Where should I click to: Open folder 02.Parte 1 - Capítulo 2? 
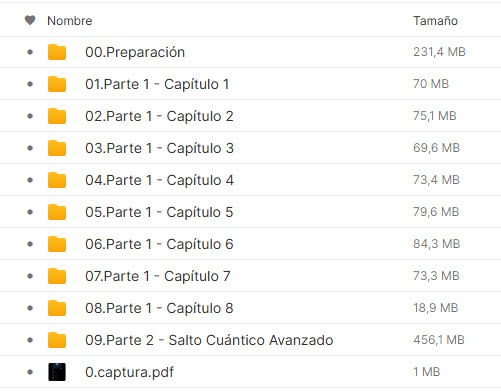point(159,116)
